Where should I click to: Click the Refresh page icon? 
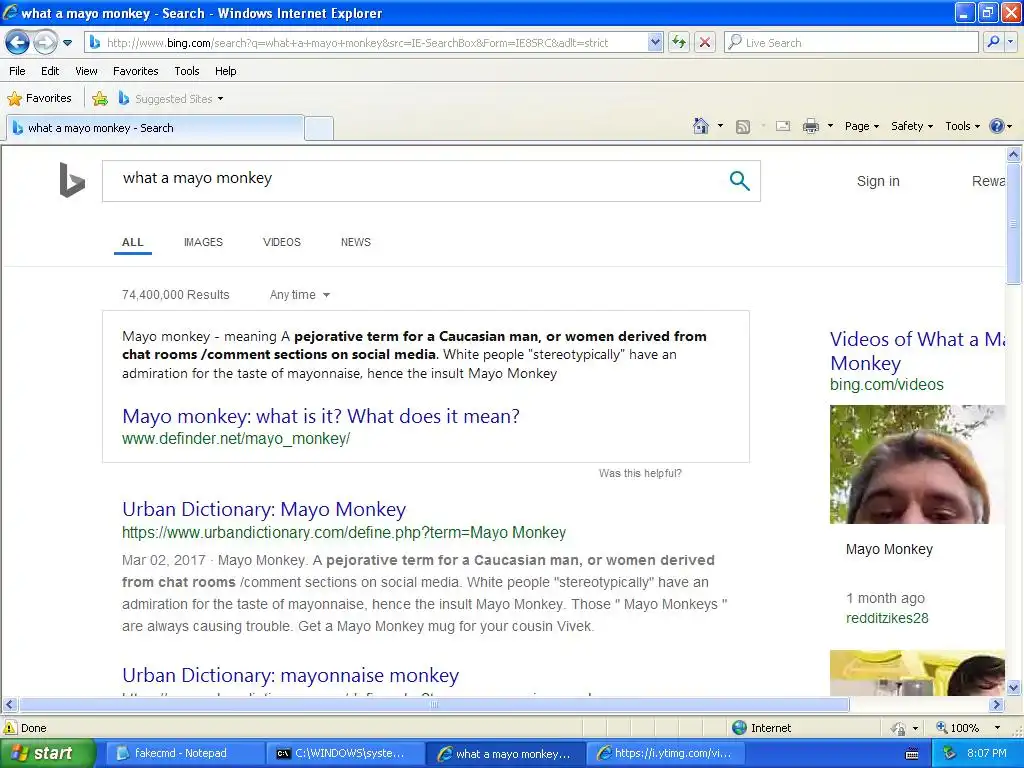pos(679,42)
